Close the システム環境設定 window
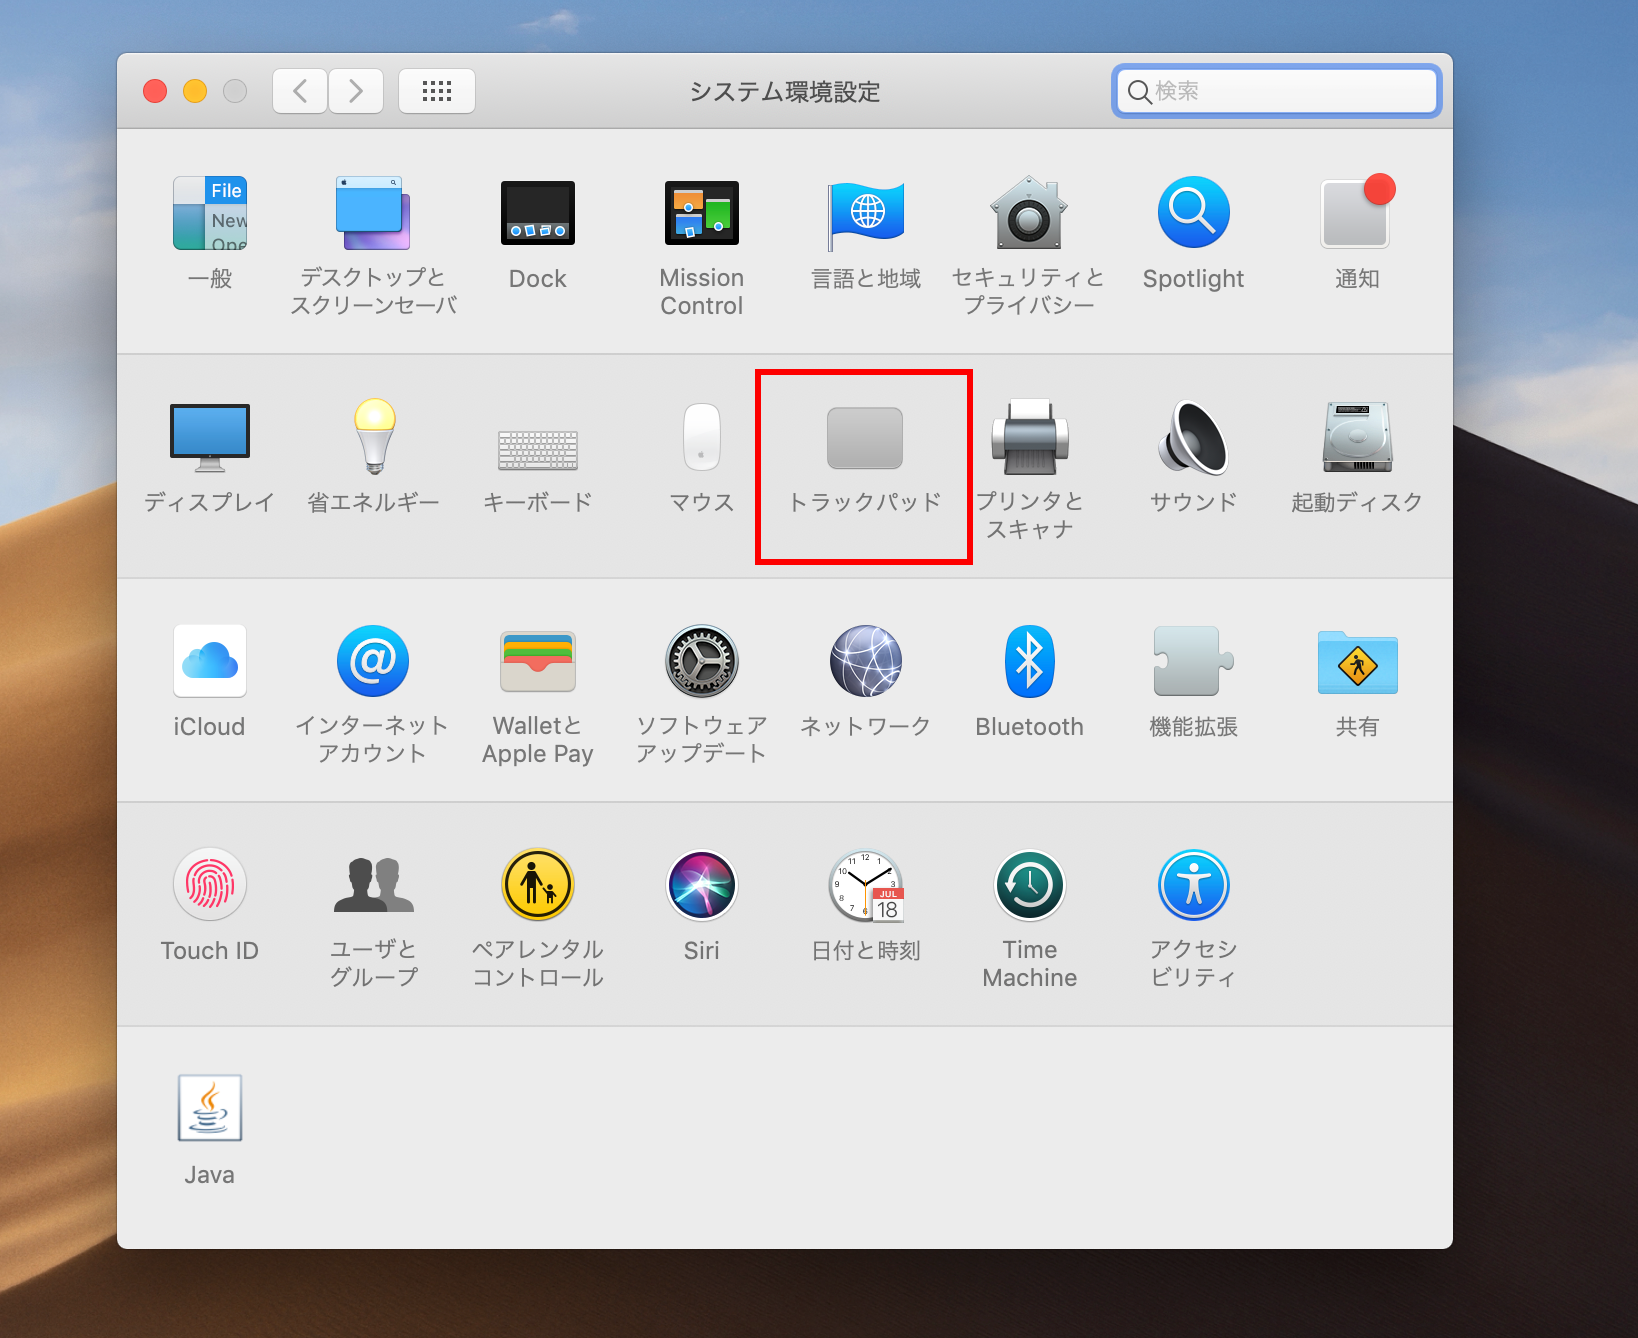 click(155, 91)
